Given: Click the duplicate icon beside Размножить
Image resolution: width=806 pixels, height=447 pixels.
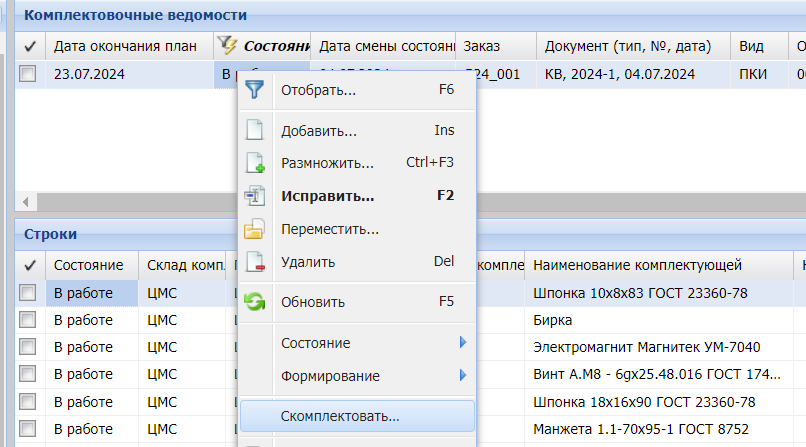Looking at the screenshot, I should (255, 163).
